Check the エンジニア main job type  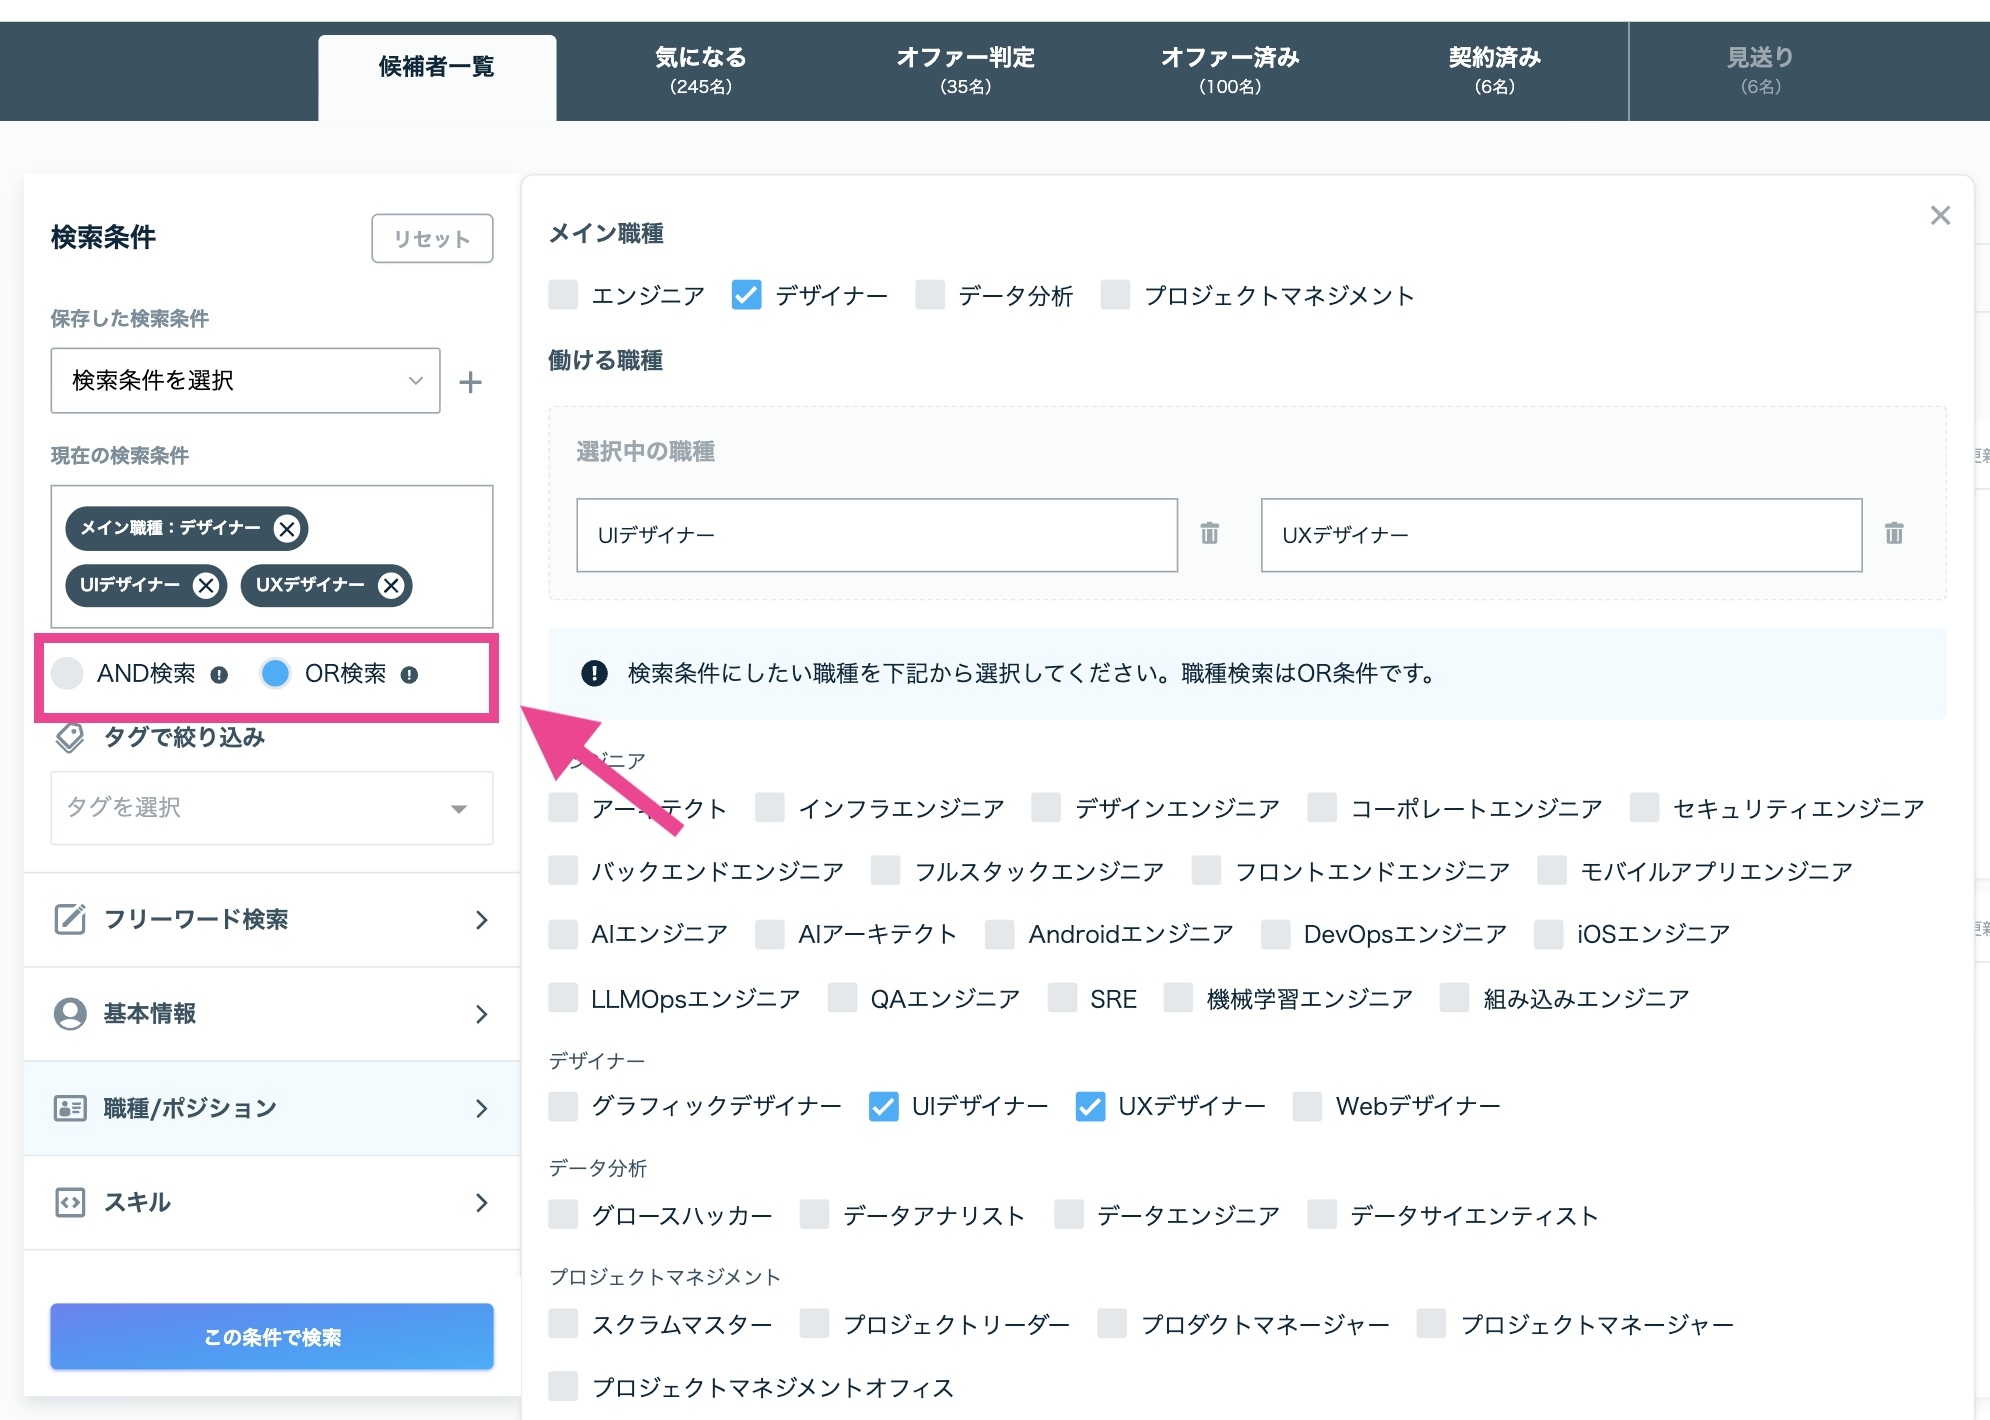coord(563,295)
